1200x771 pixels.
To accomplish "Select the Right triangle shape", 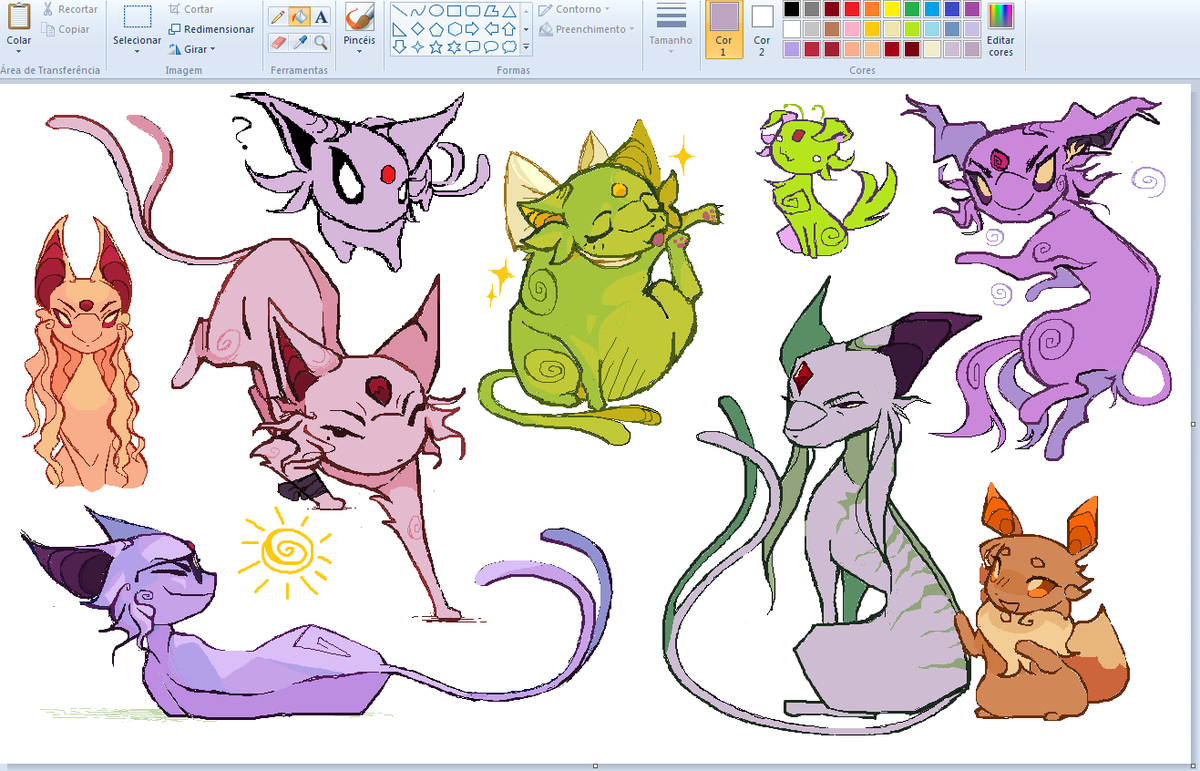I will [x=400, y=29].
